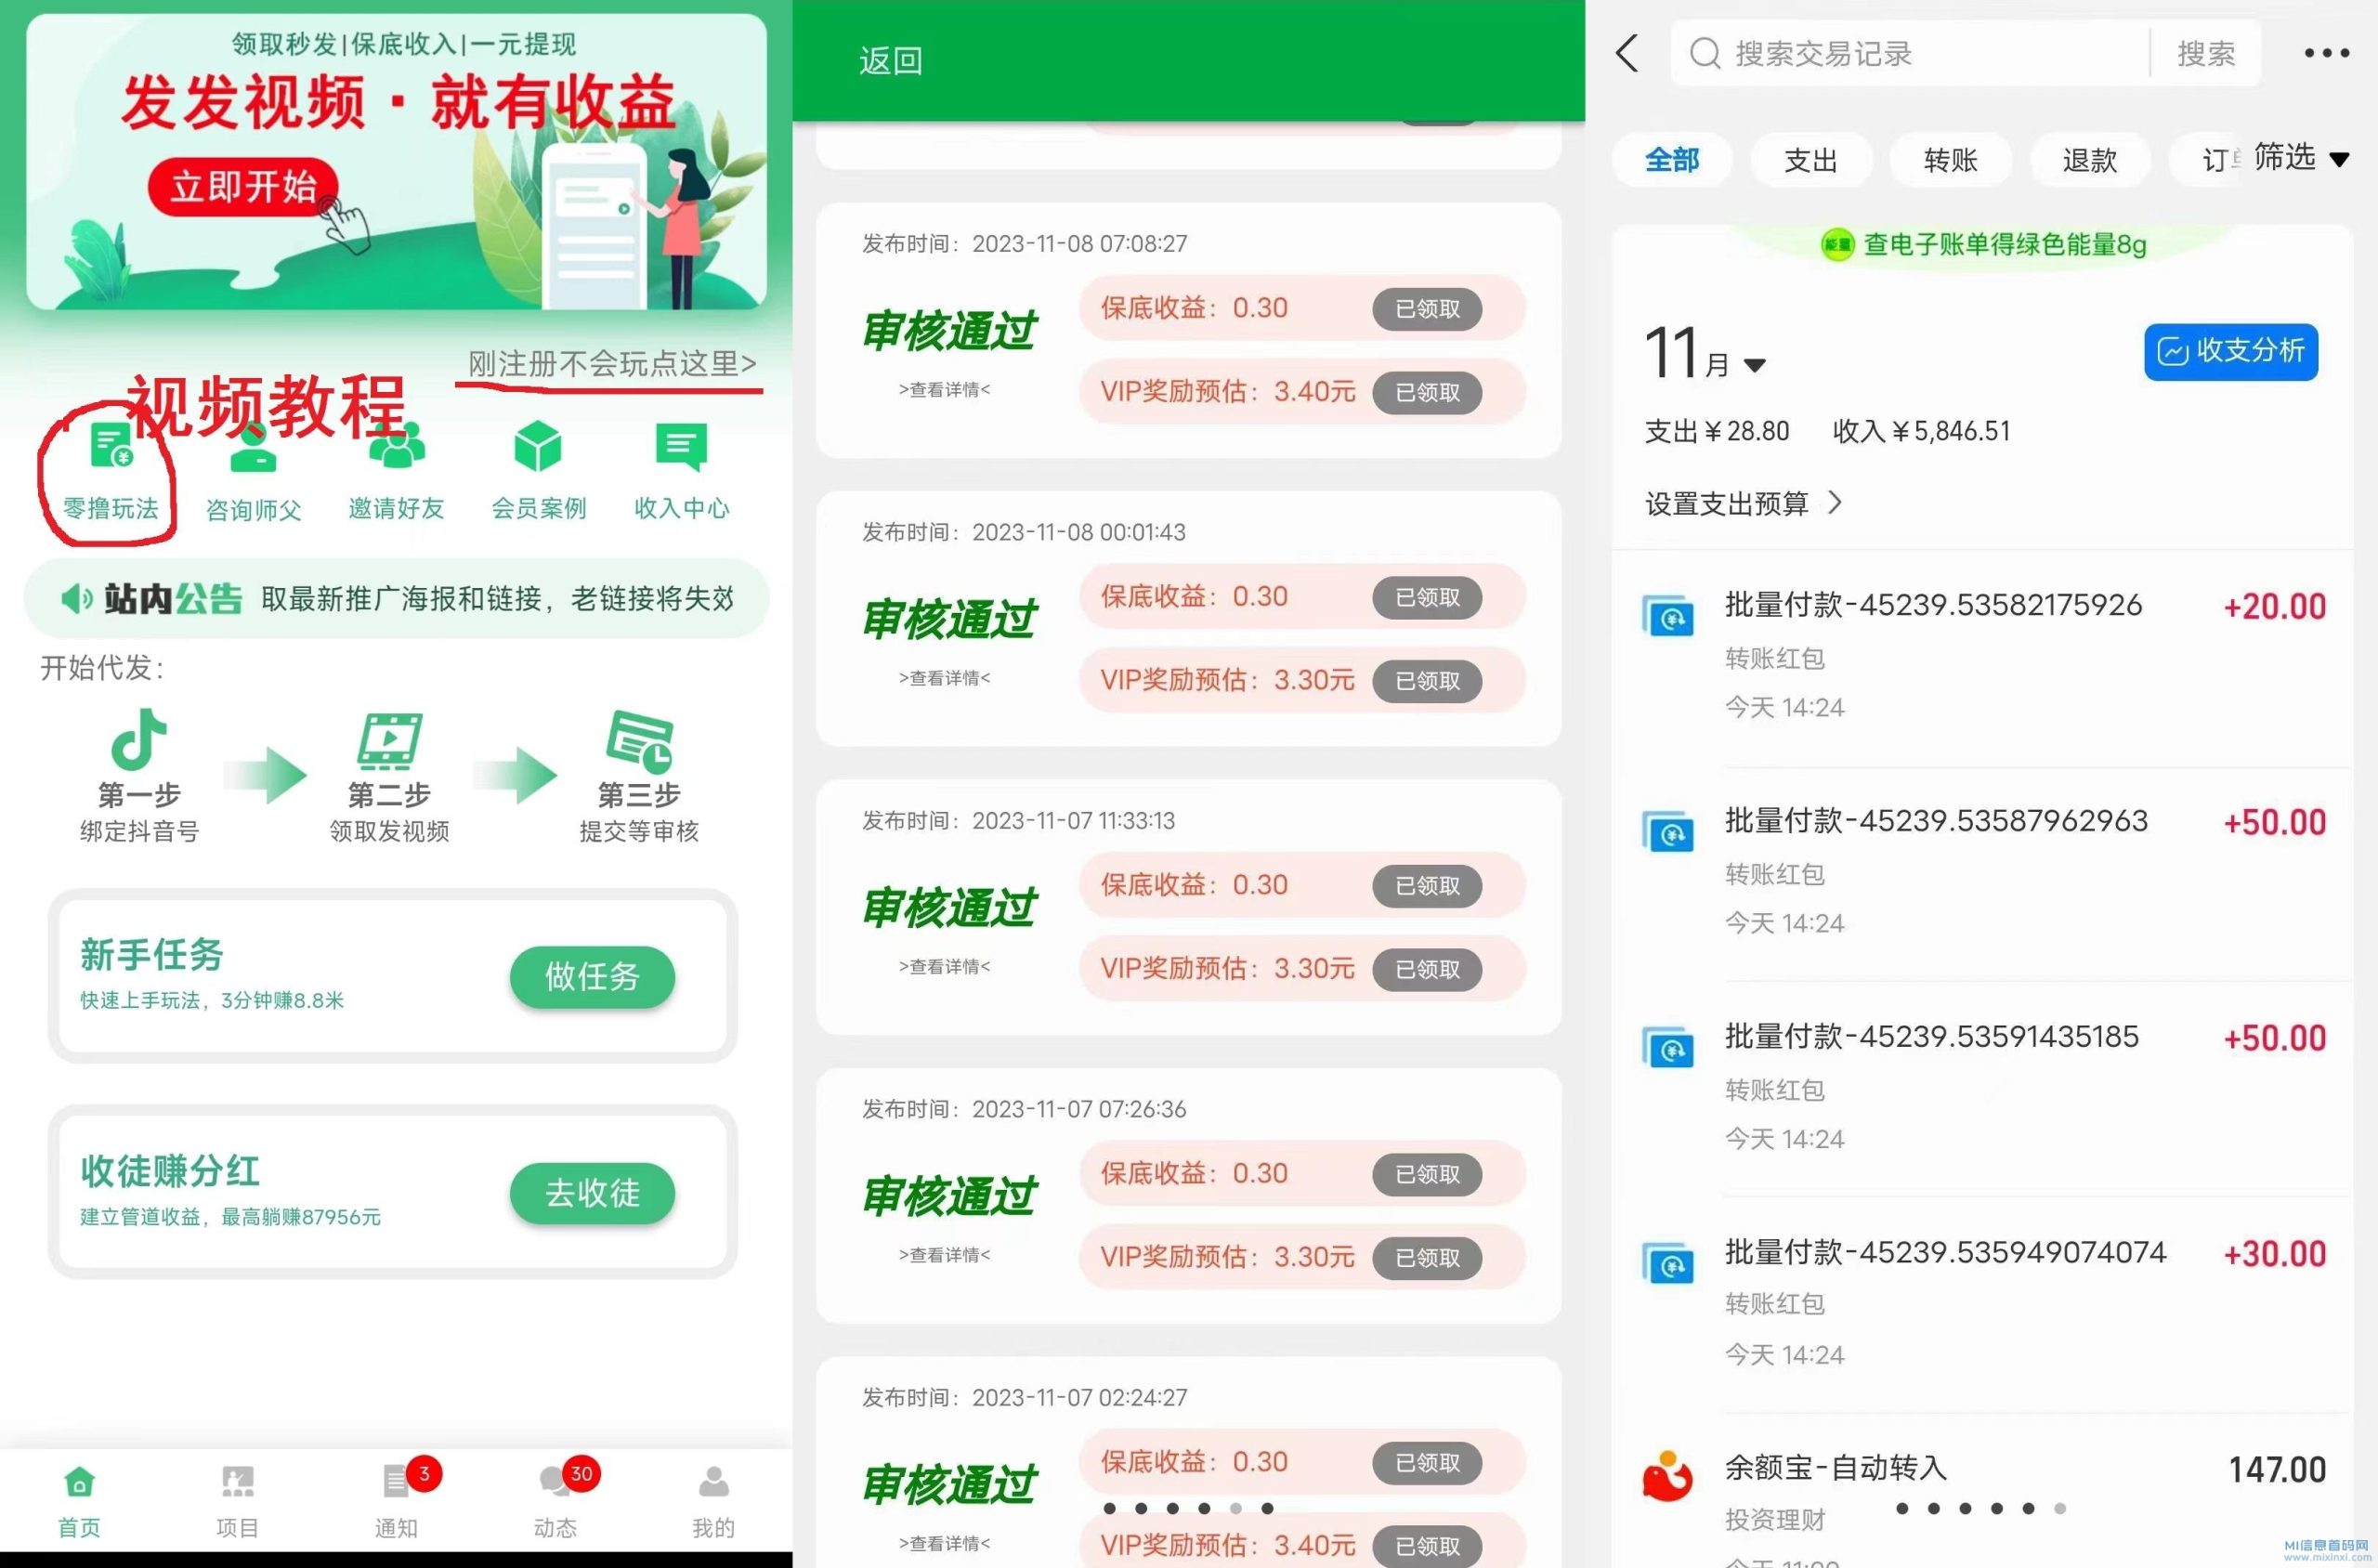Select the 转账 filter tab
The height and width of the screenshot is (1568, 2378).
click(1950, 160)
